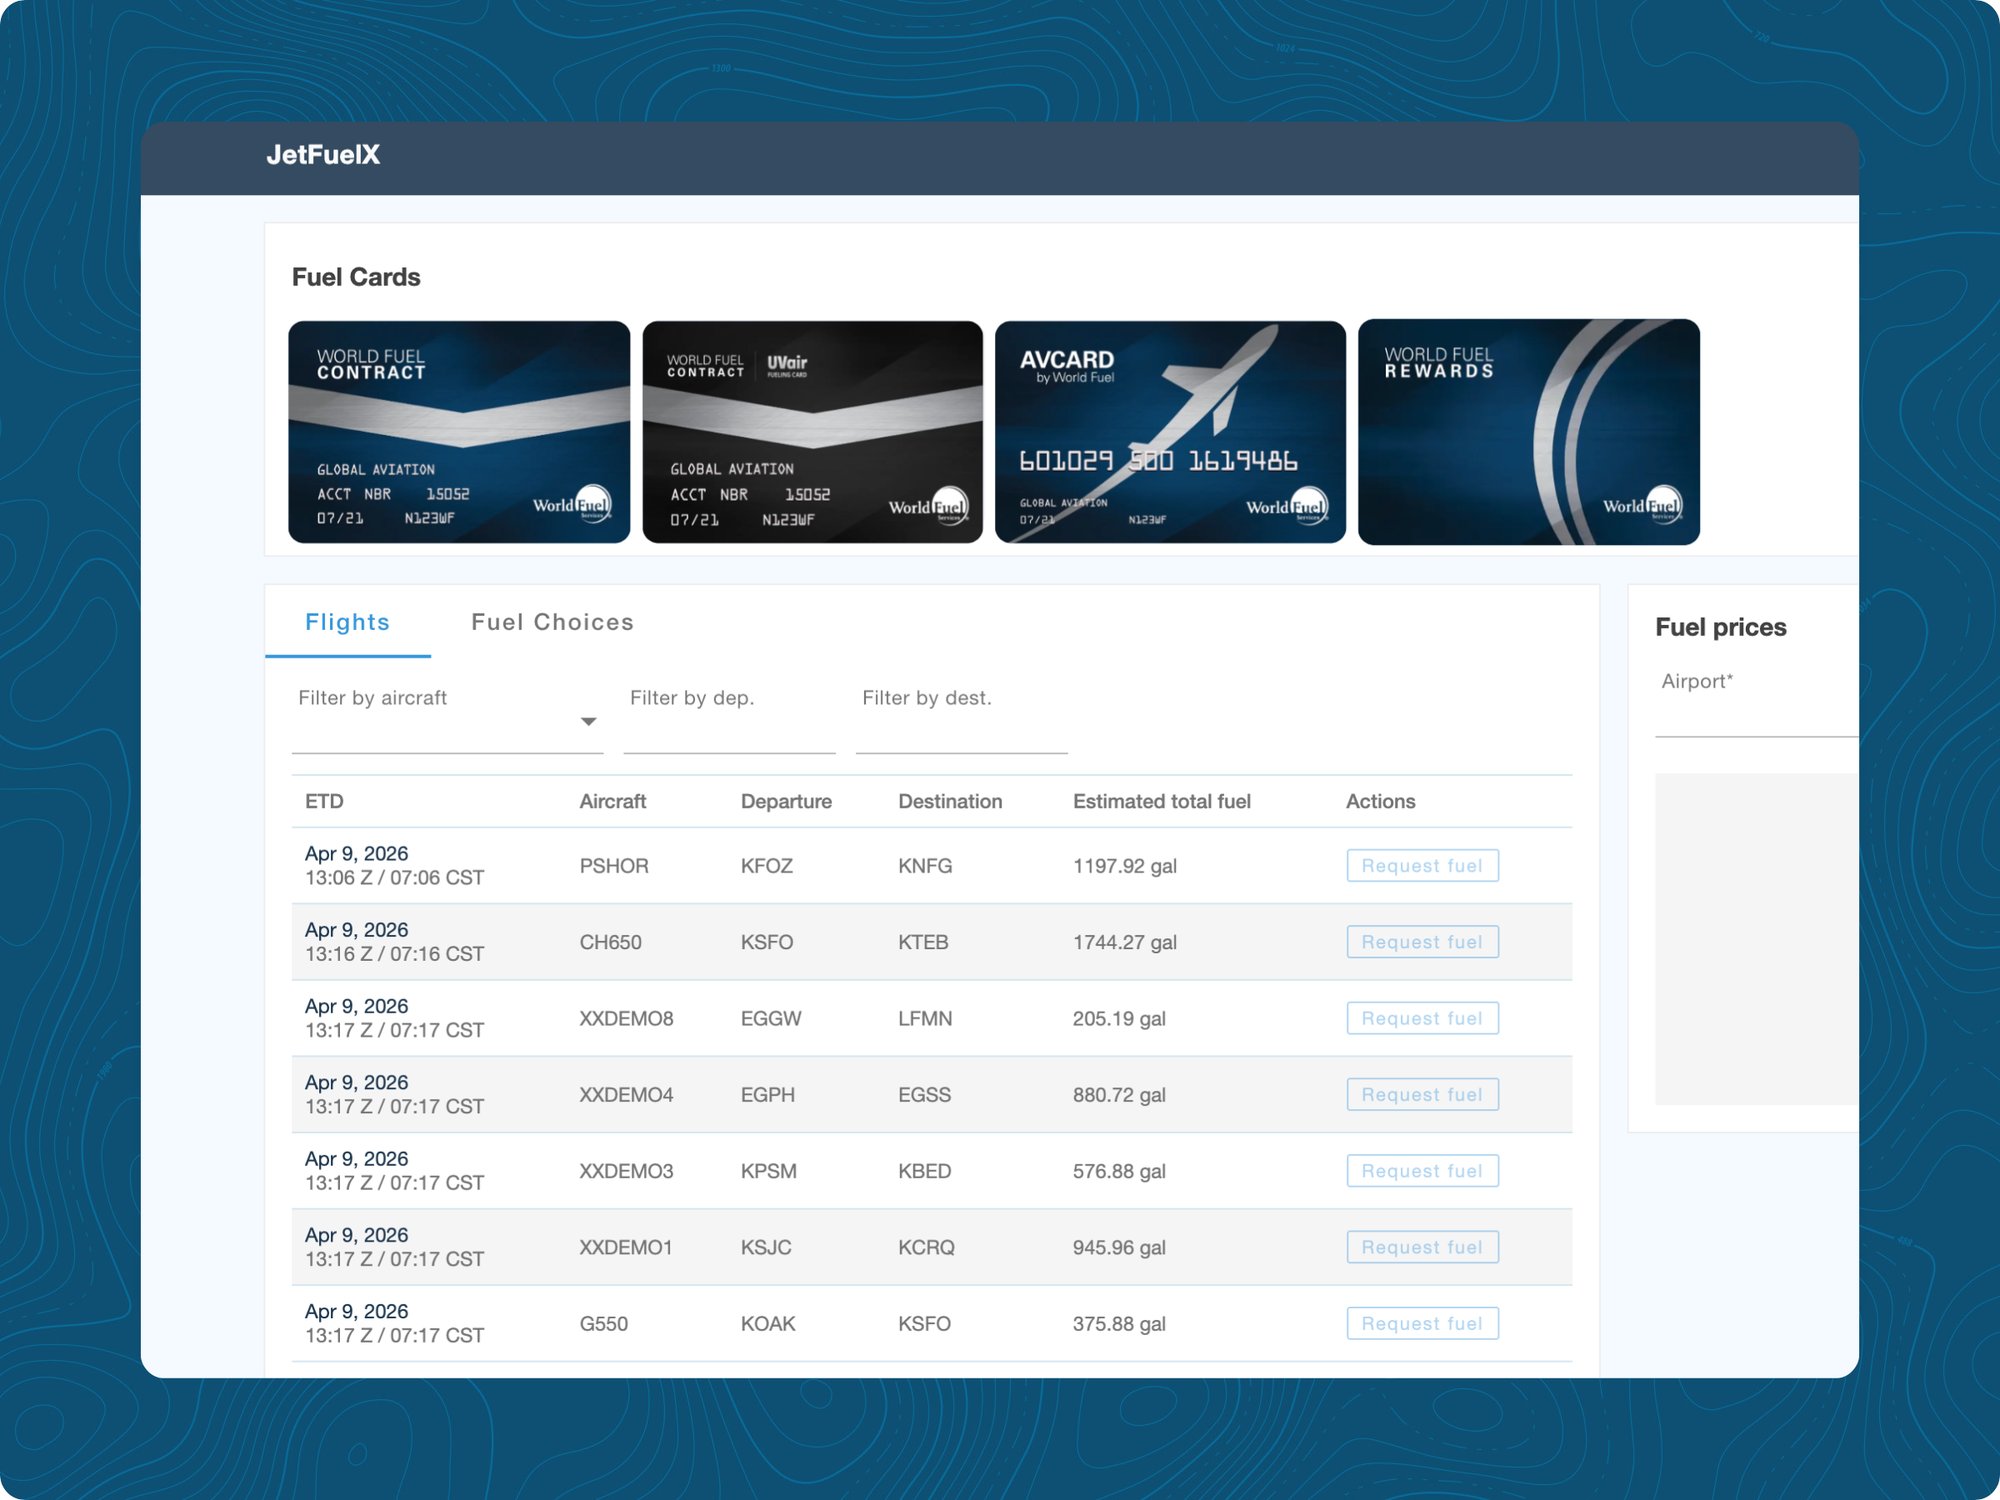Click fuel estimate 945.96 gal
This screenshot has height=1500, width=2000.
1119,1247
